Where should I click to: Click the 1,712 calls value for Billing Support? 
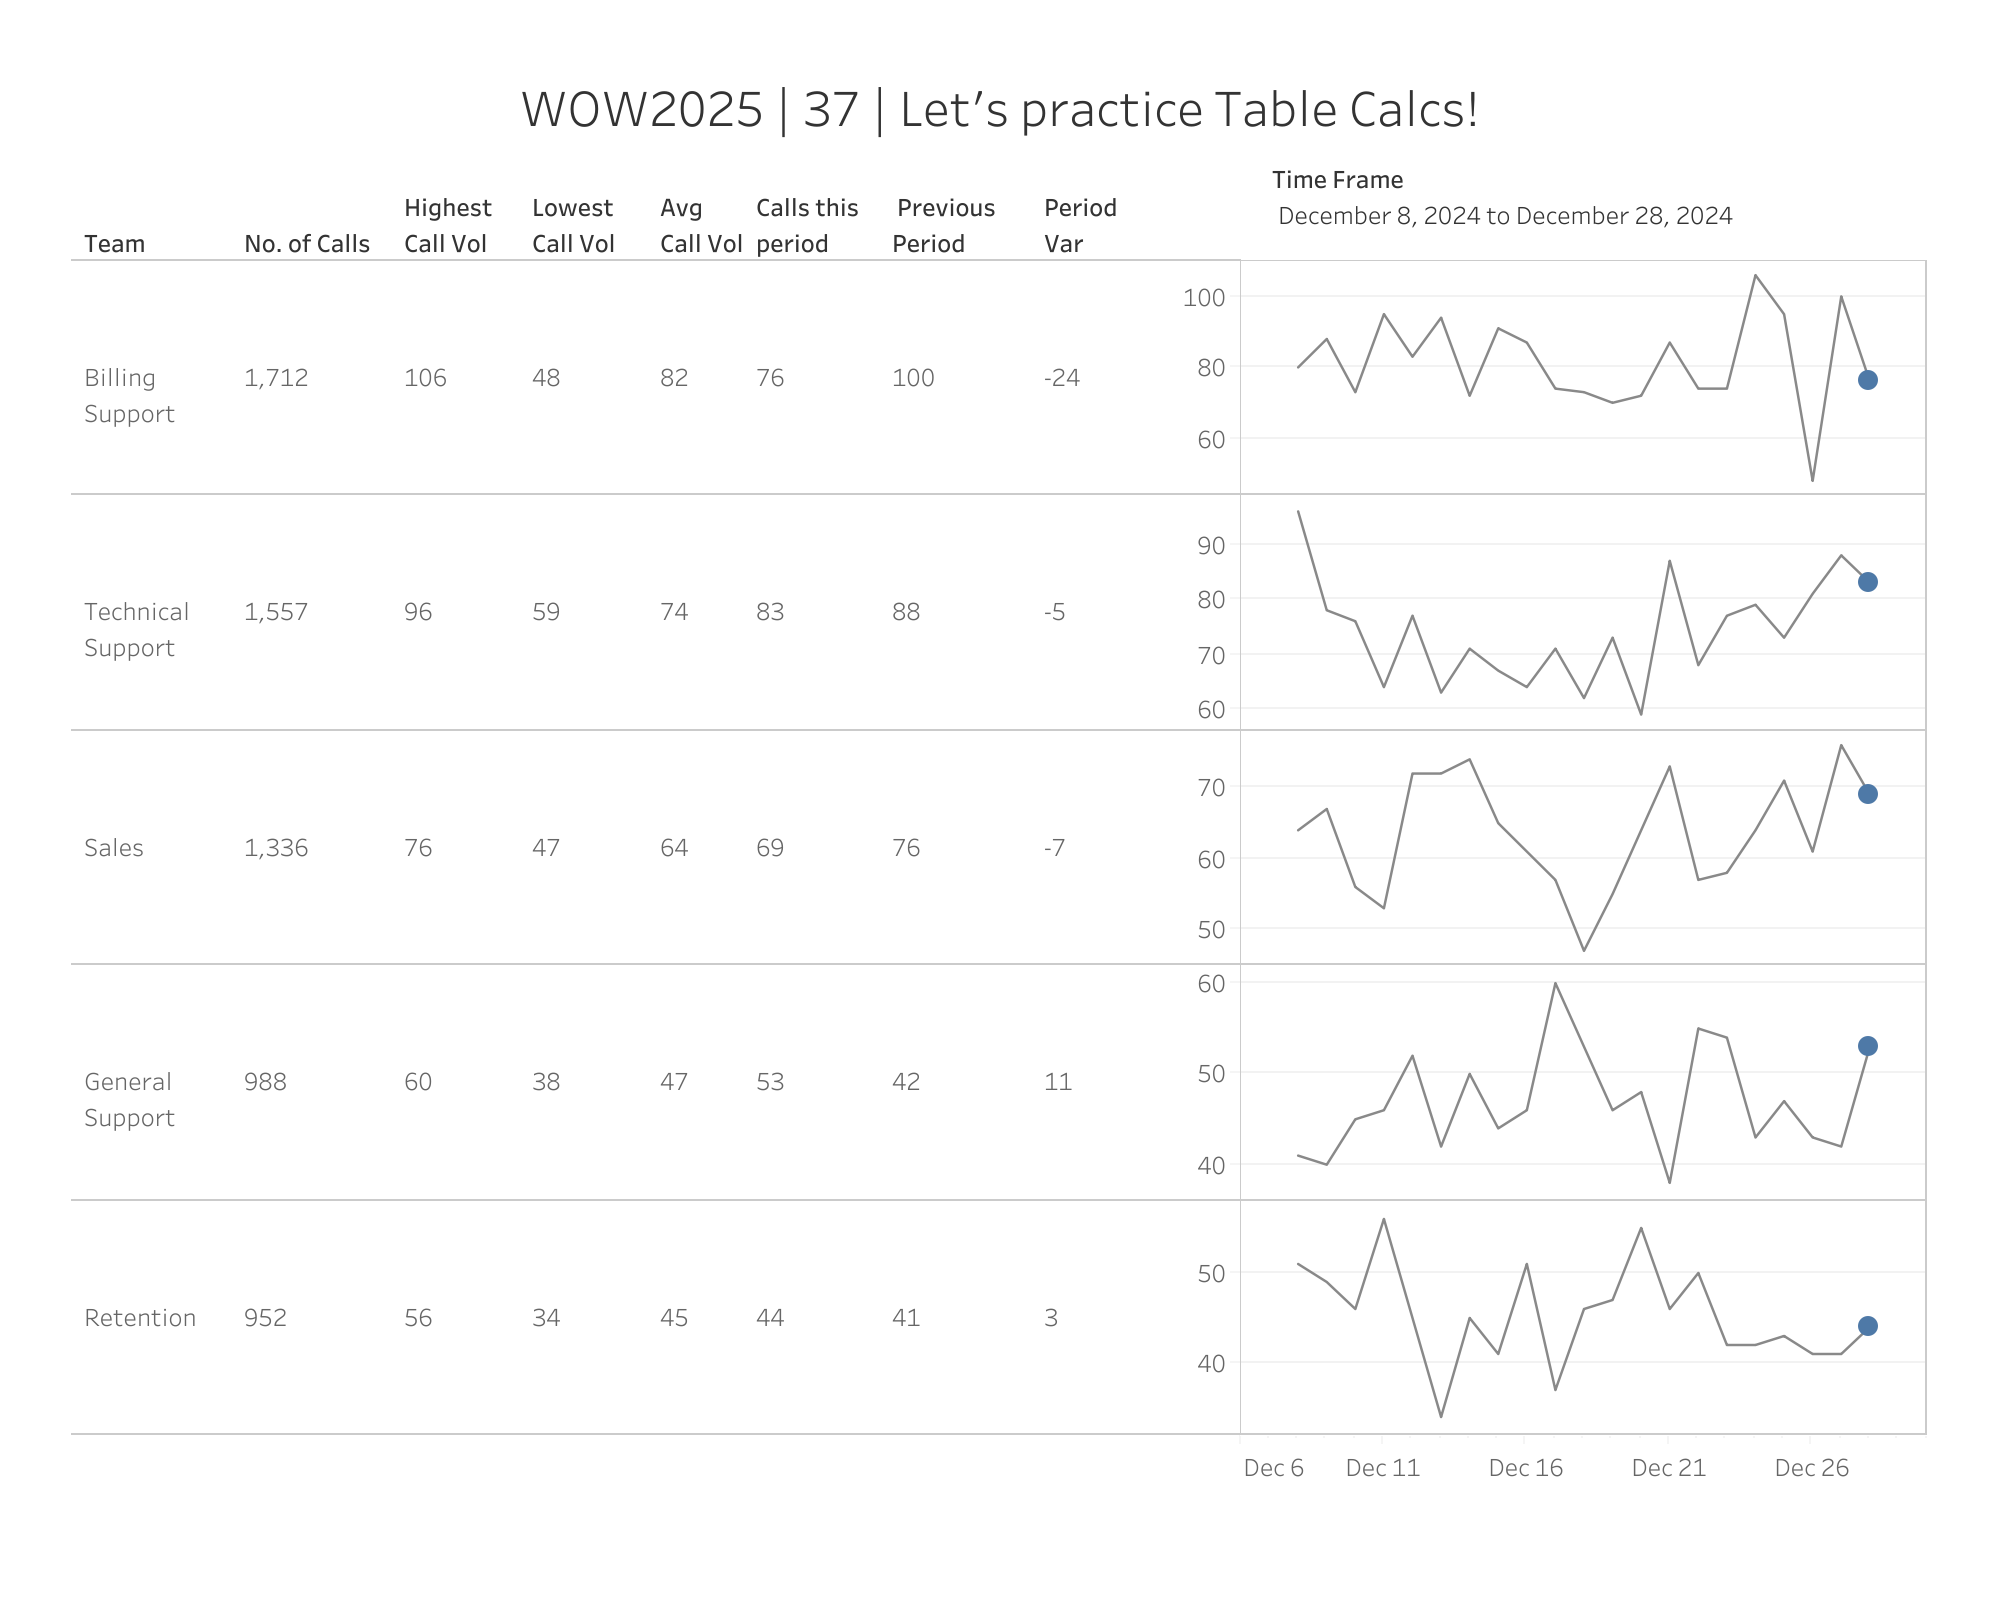(x=276, y=378)
